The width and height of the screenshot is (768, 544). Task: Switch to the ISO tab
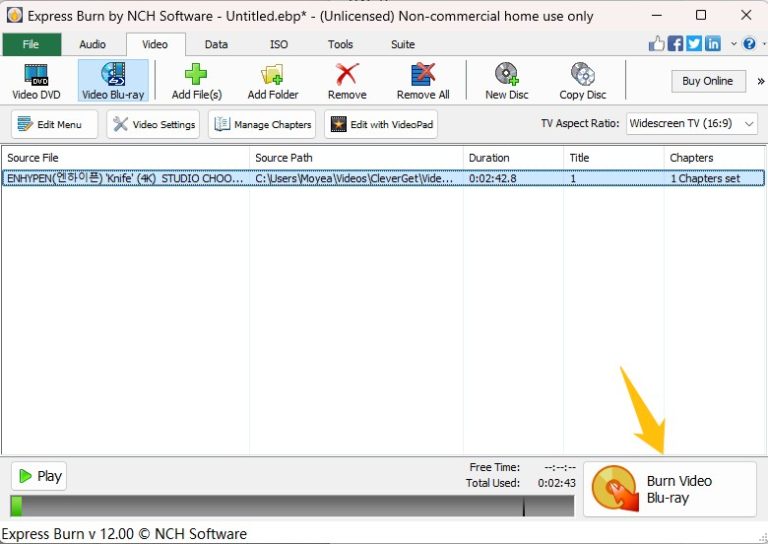click(x=279, y=44)
